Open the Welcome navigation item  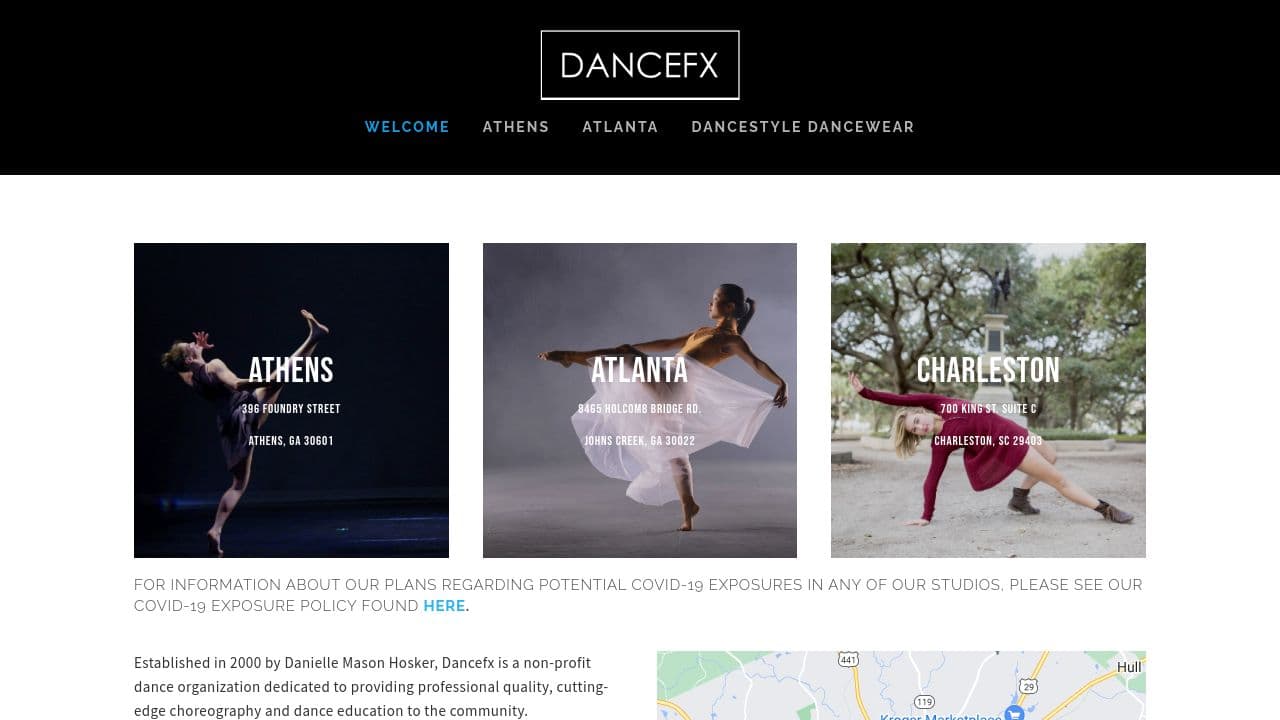point(407,127)
